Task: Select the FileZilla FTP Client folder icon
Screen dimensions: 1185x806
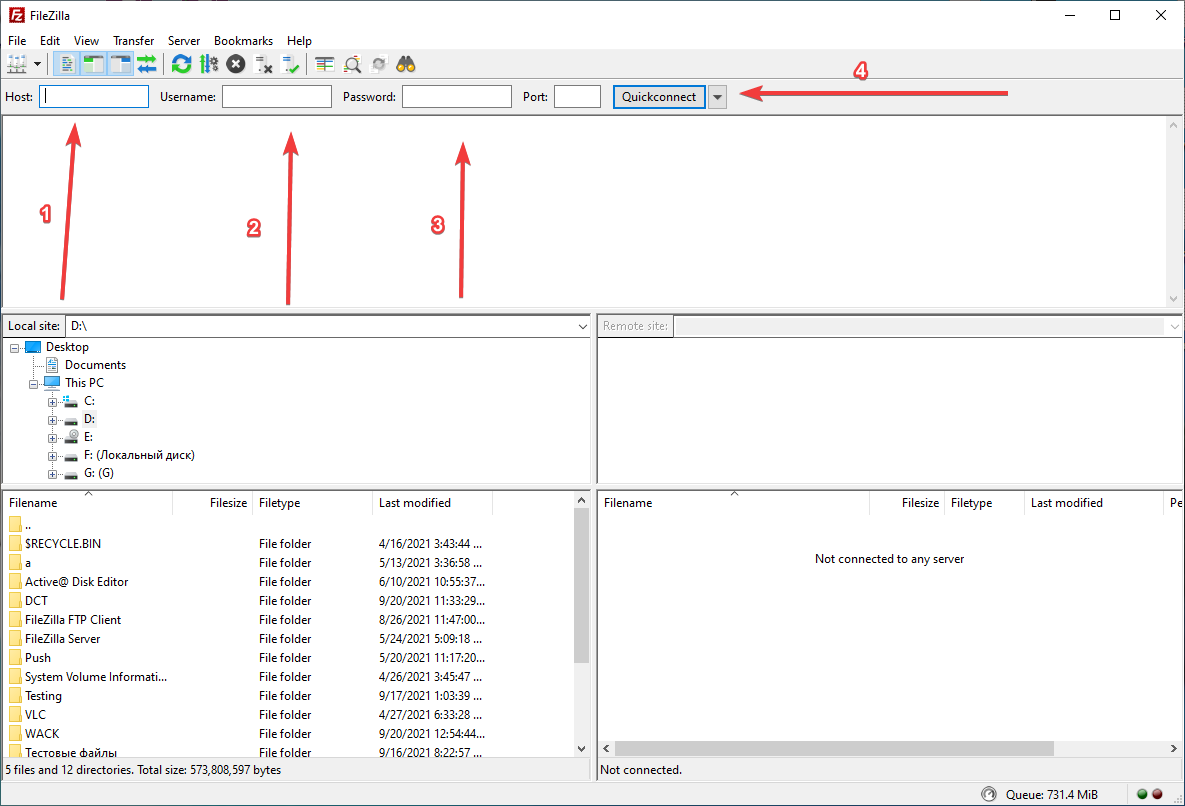Action: click(15, 619)
